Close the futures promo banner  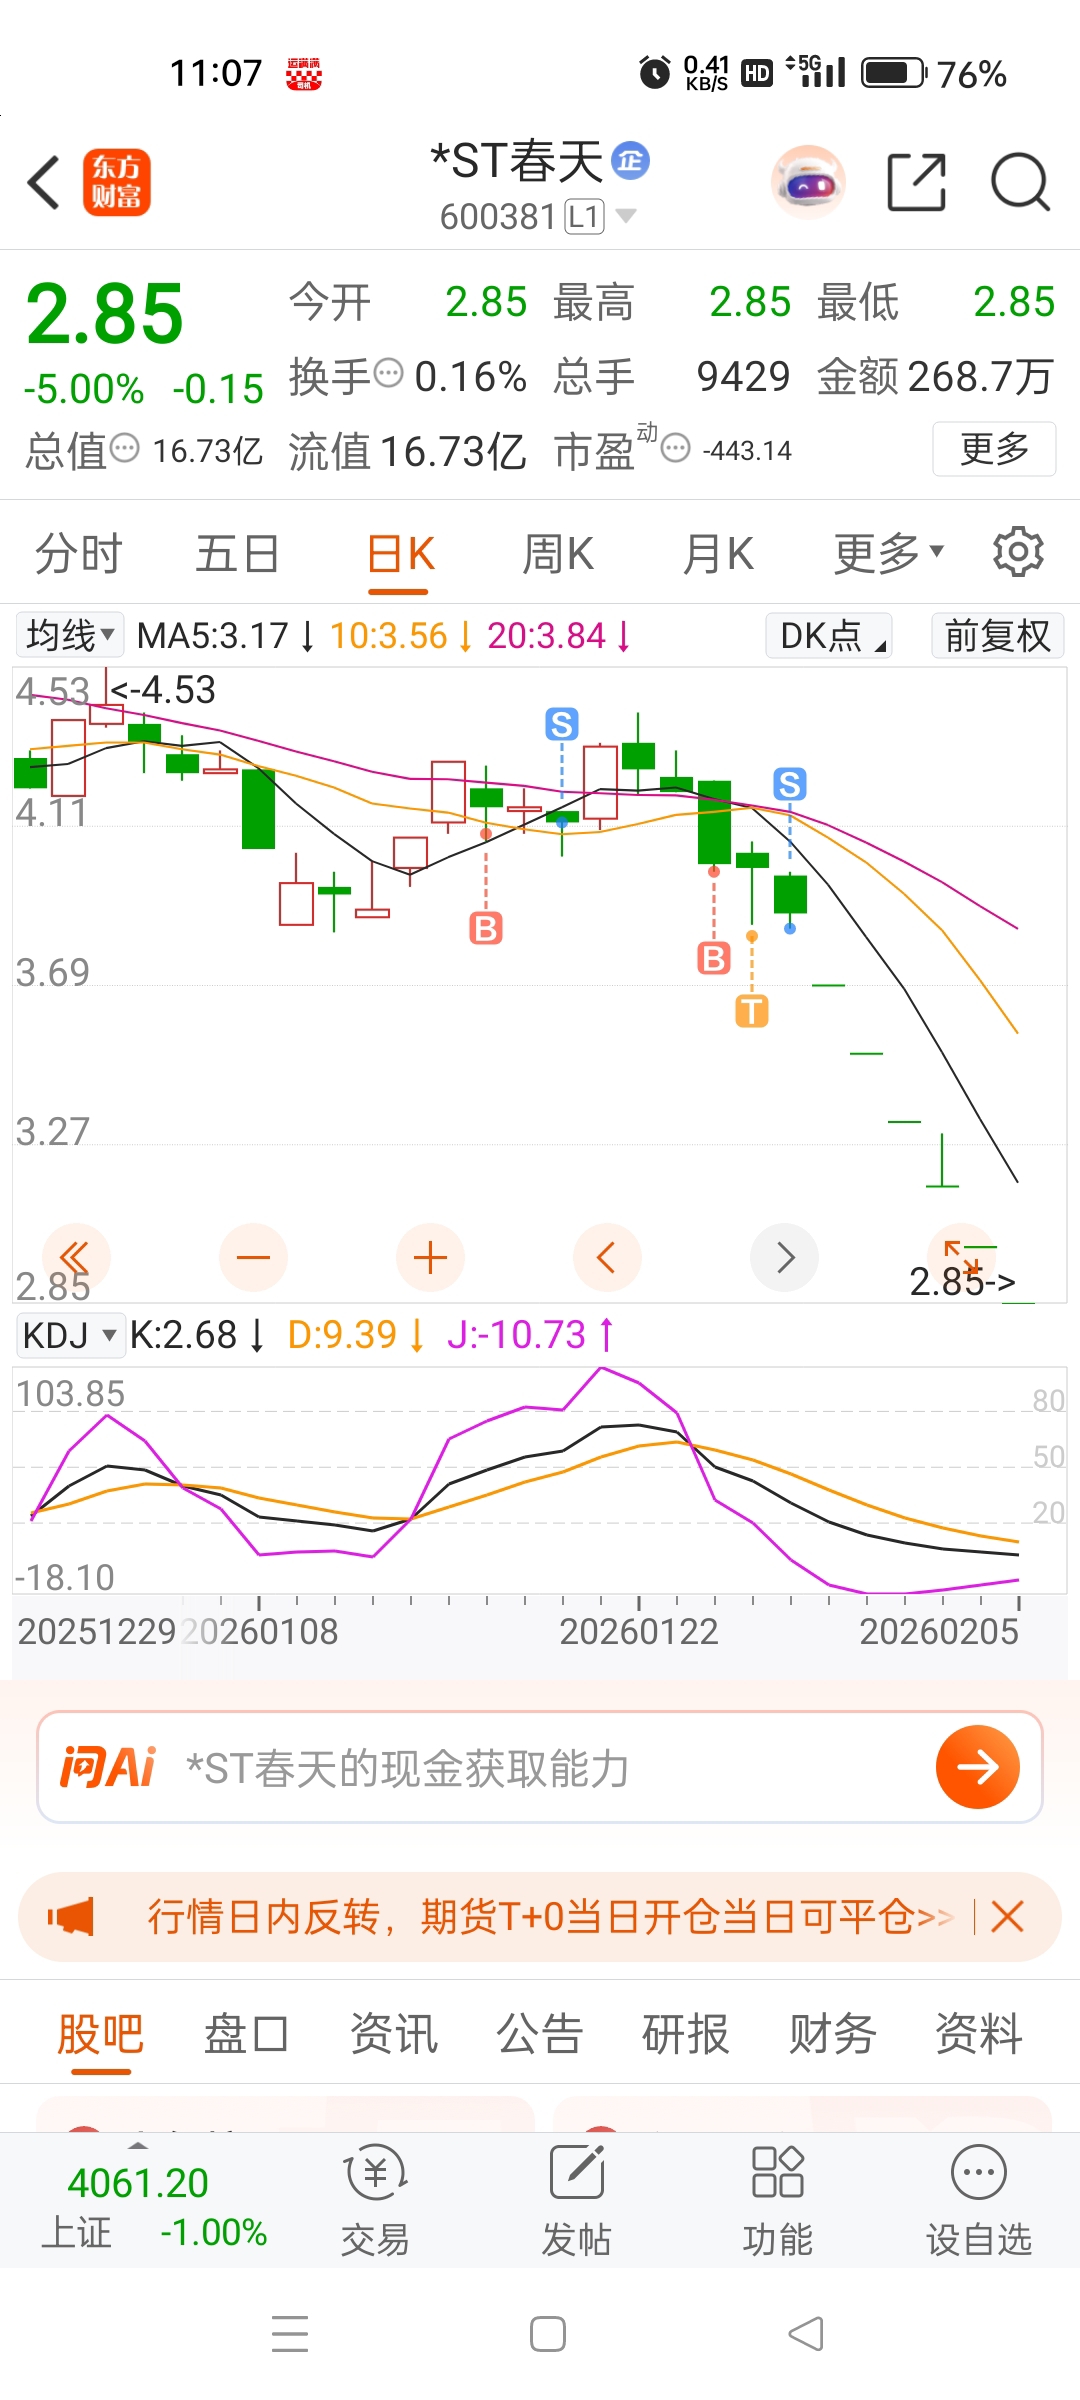1007,1916
